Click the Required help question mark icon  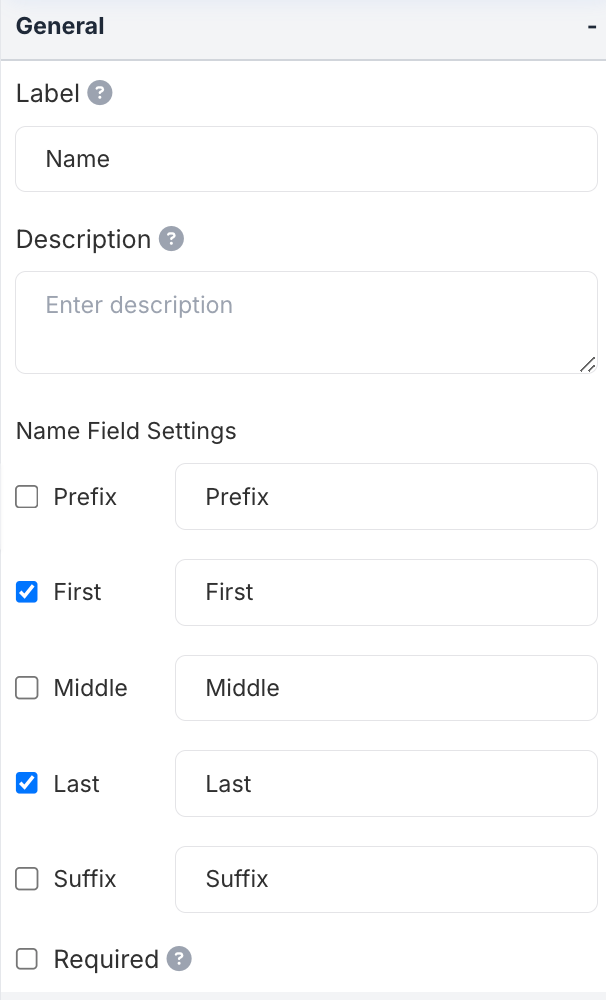(179, 959)
